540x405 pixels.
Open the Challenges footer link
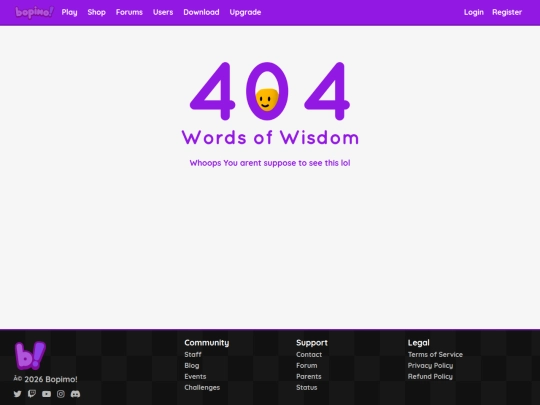pos(202,387)
